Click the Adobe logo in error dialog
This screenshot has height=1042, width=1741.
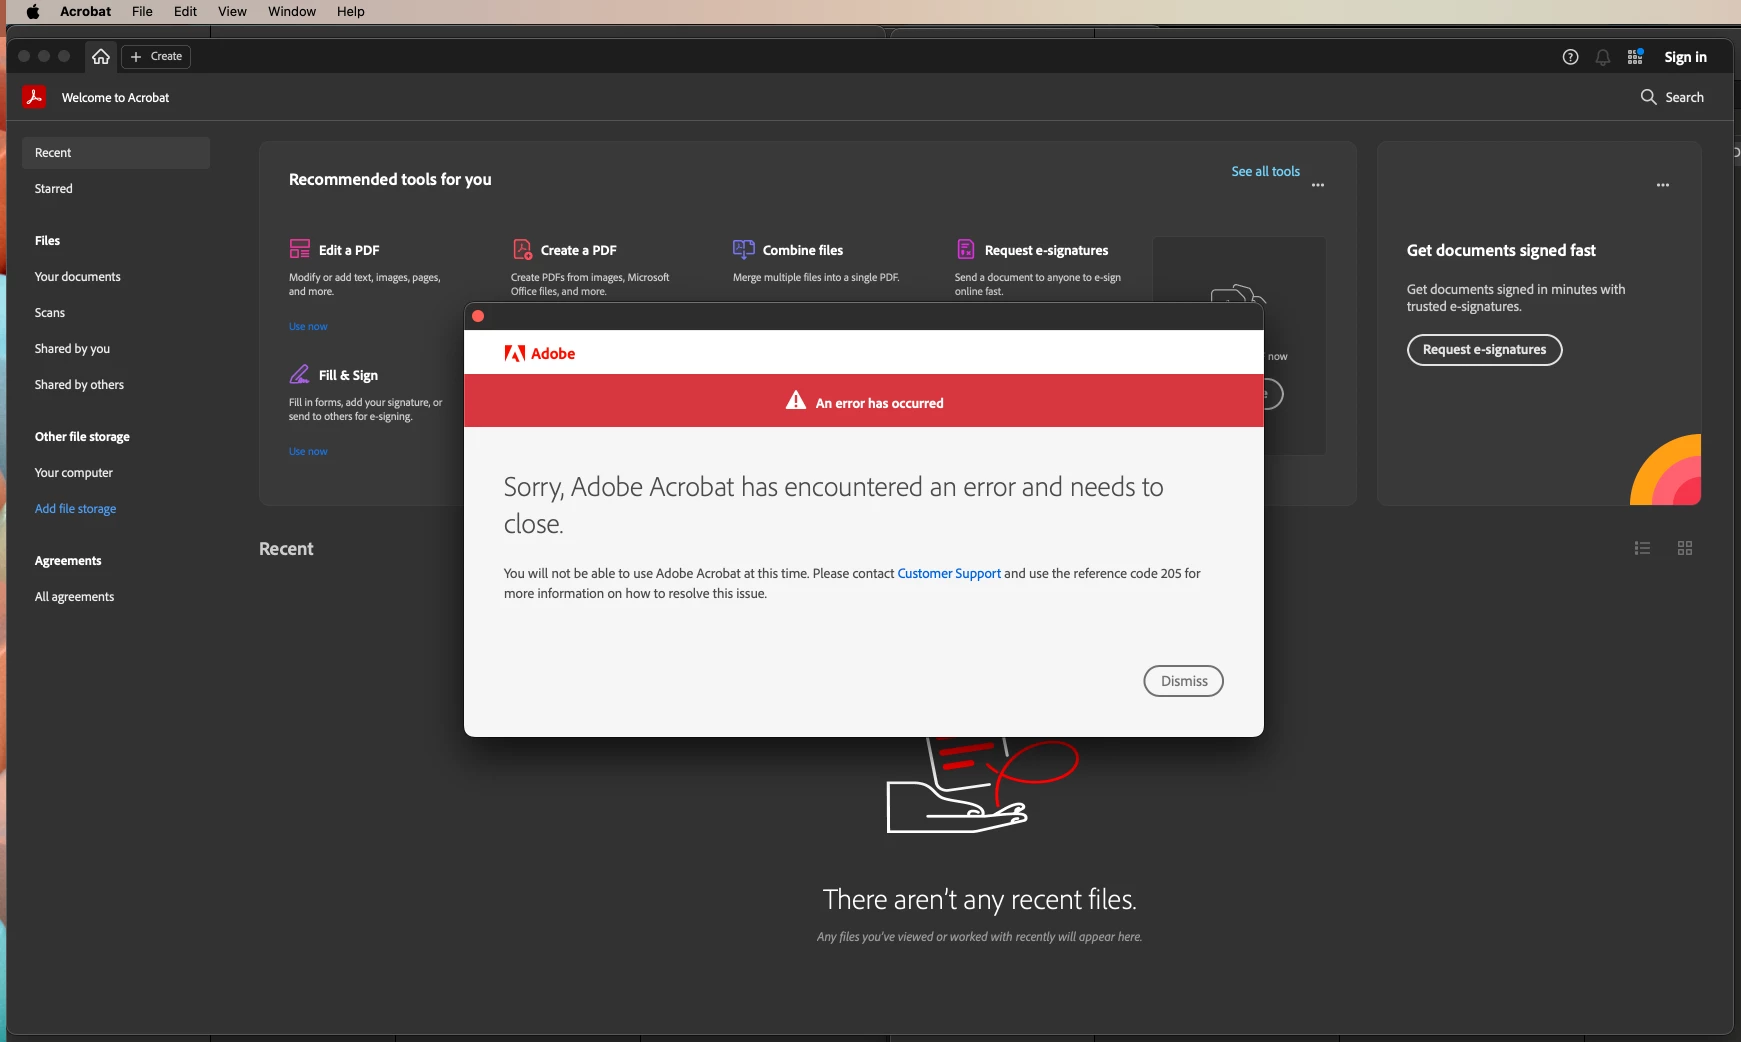point(540,354)
